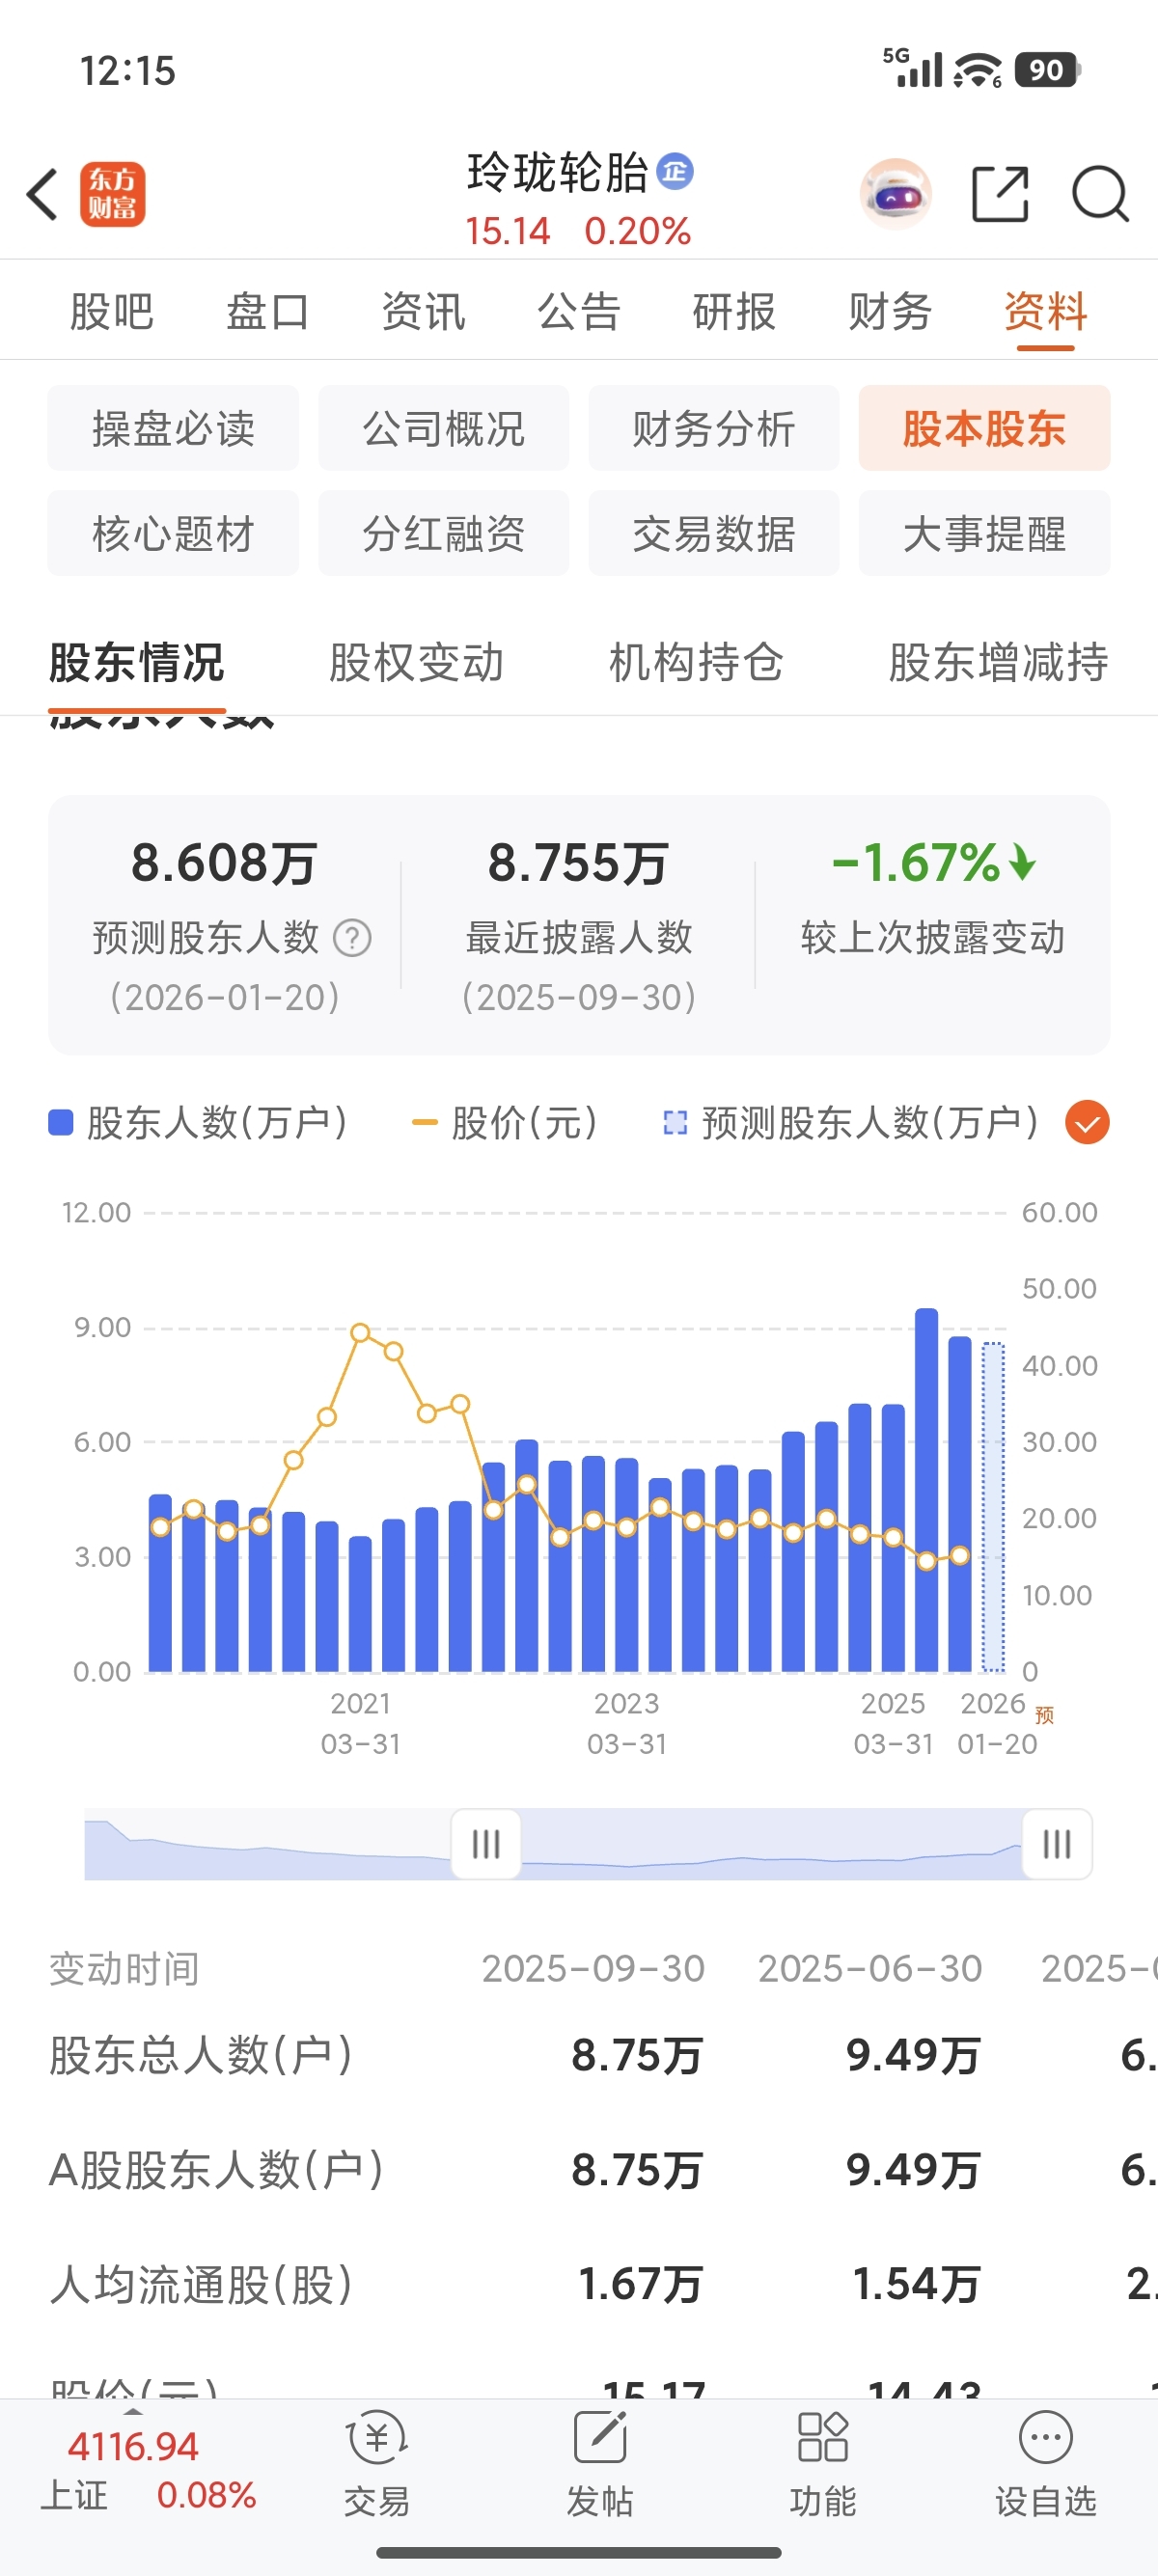Switch to the 股权变动 sub-tab
The width and height of the screenshot is (1158, 2576).
tap(416, 662)
